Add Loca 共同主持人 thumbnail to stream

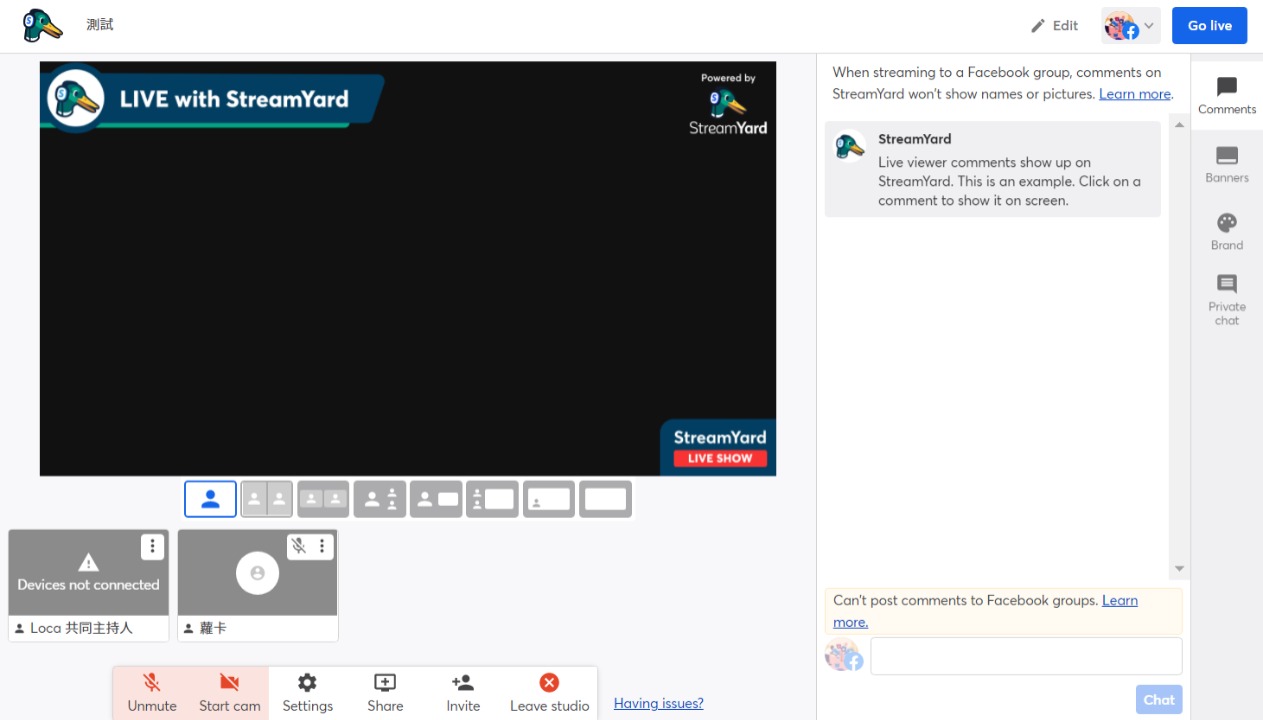tap(89, 573)
